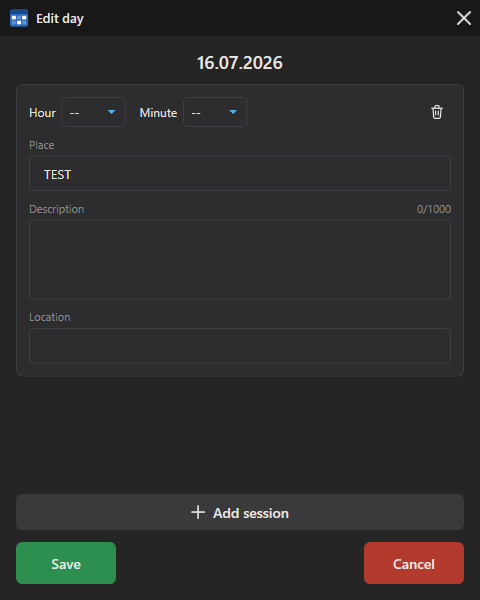Click the Minute label
Image resolution: width=480 pixels, height=600 pixels.
click(158, 113)
